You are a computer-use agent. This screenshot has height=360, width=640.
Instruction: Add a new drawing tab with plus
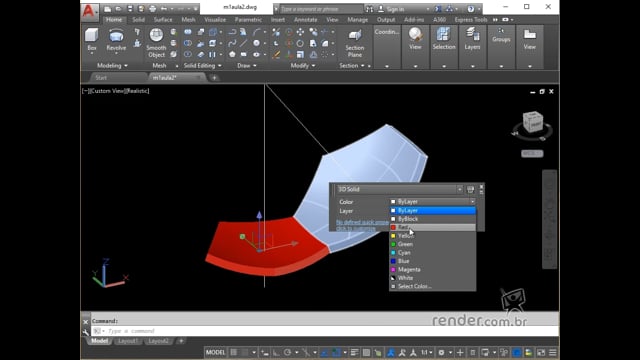click(x=214, y=78)
